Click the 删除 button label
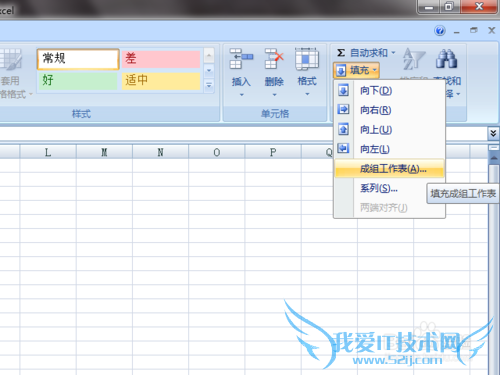 (274, 82)
